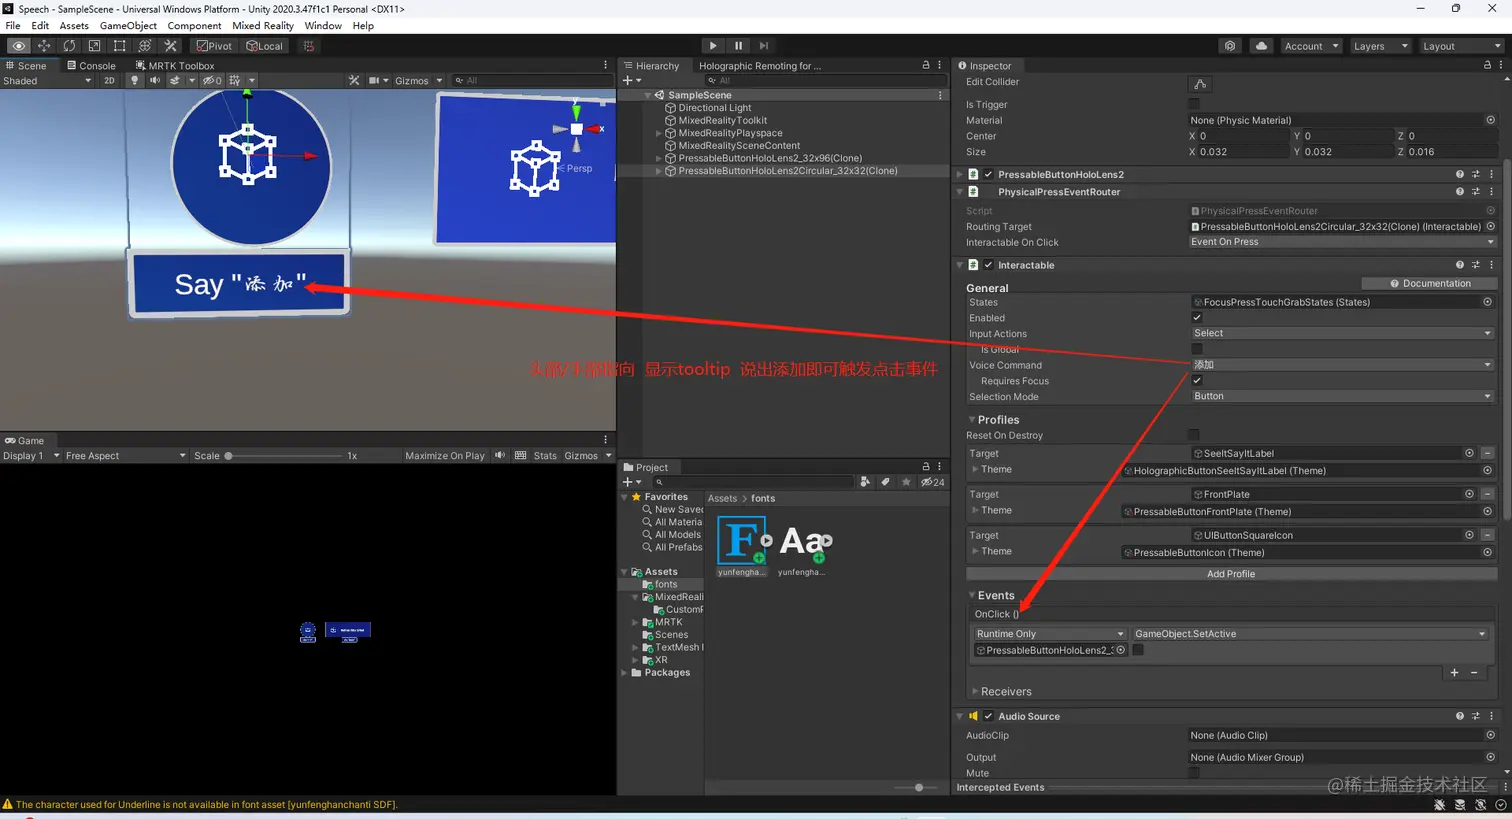Remove OnClick event listener with minus
The image size is (1512, 819).
1474,673
